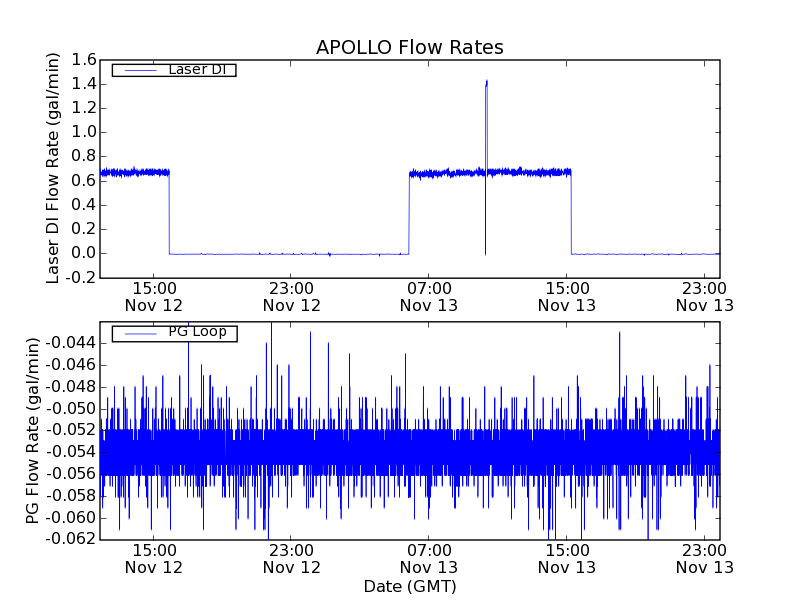800x600 pixels.
Task: Click the Laser DI Flow Rate y-axis label
Action: tap(54, 168)
